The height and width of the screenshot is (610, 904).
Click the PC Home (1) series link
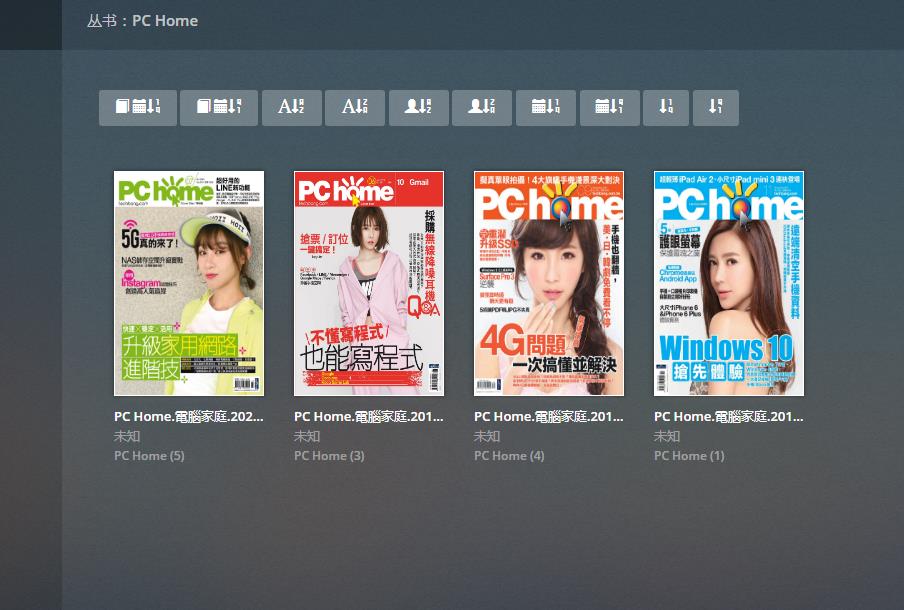coord(689,456)
